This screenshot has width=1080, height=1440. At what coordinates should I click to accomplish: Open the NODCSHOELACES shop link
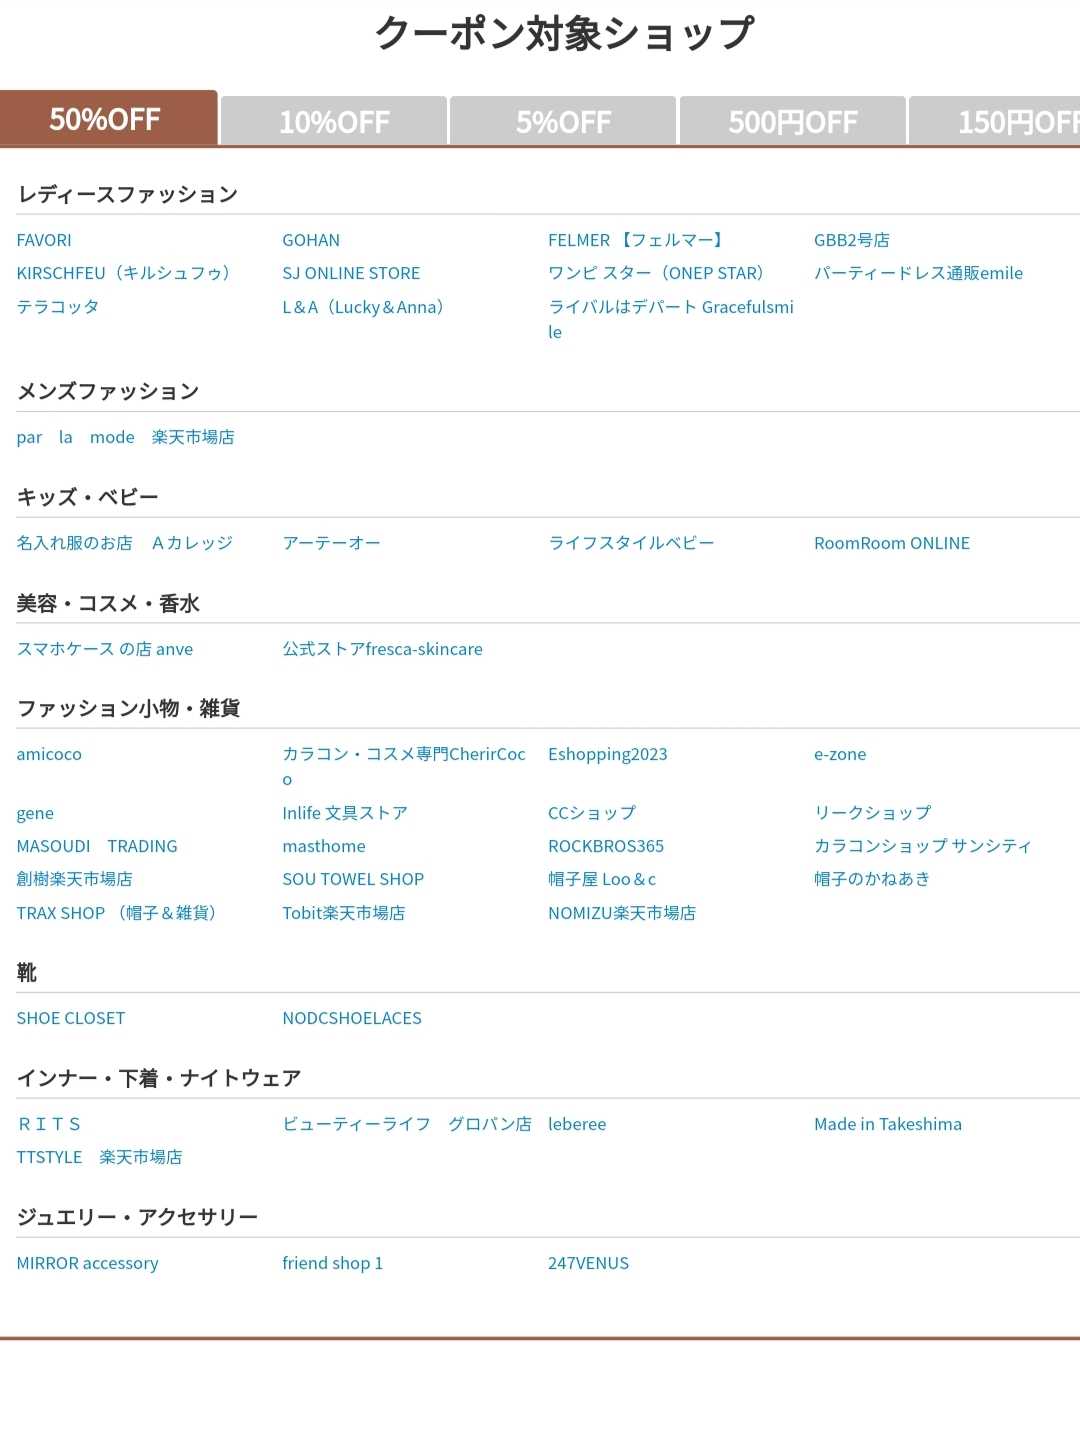(352, 1018)
